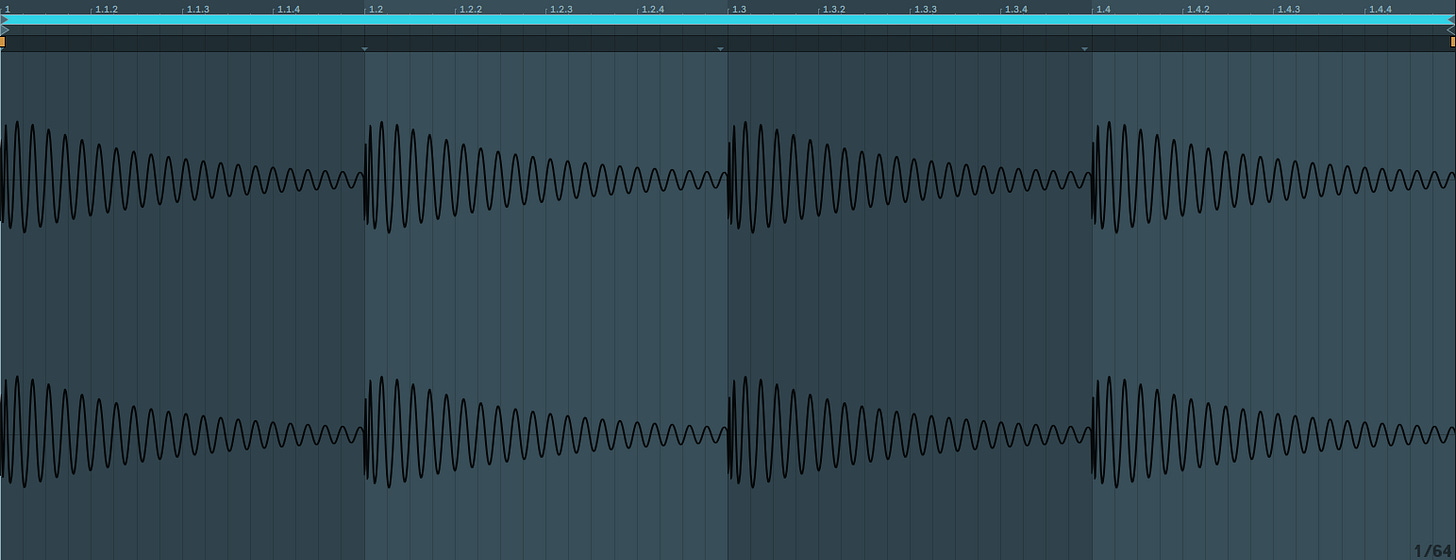Select the orange warp marker at clip start
The height and width of the screenshot is (560, 1456).
[2, 42]
